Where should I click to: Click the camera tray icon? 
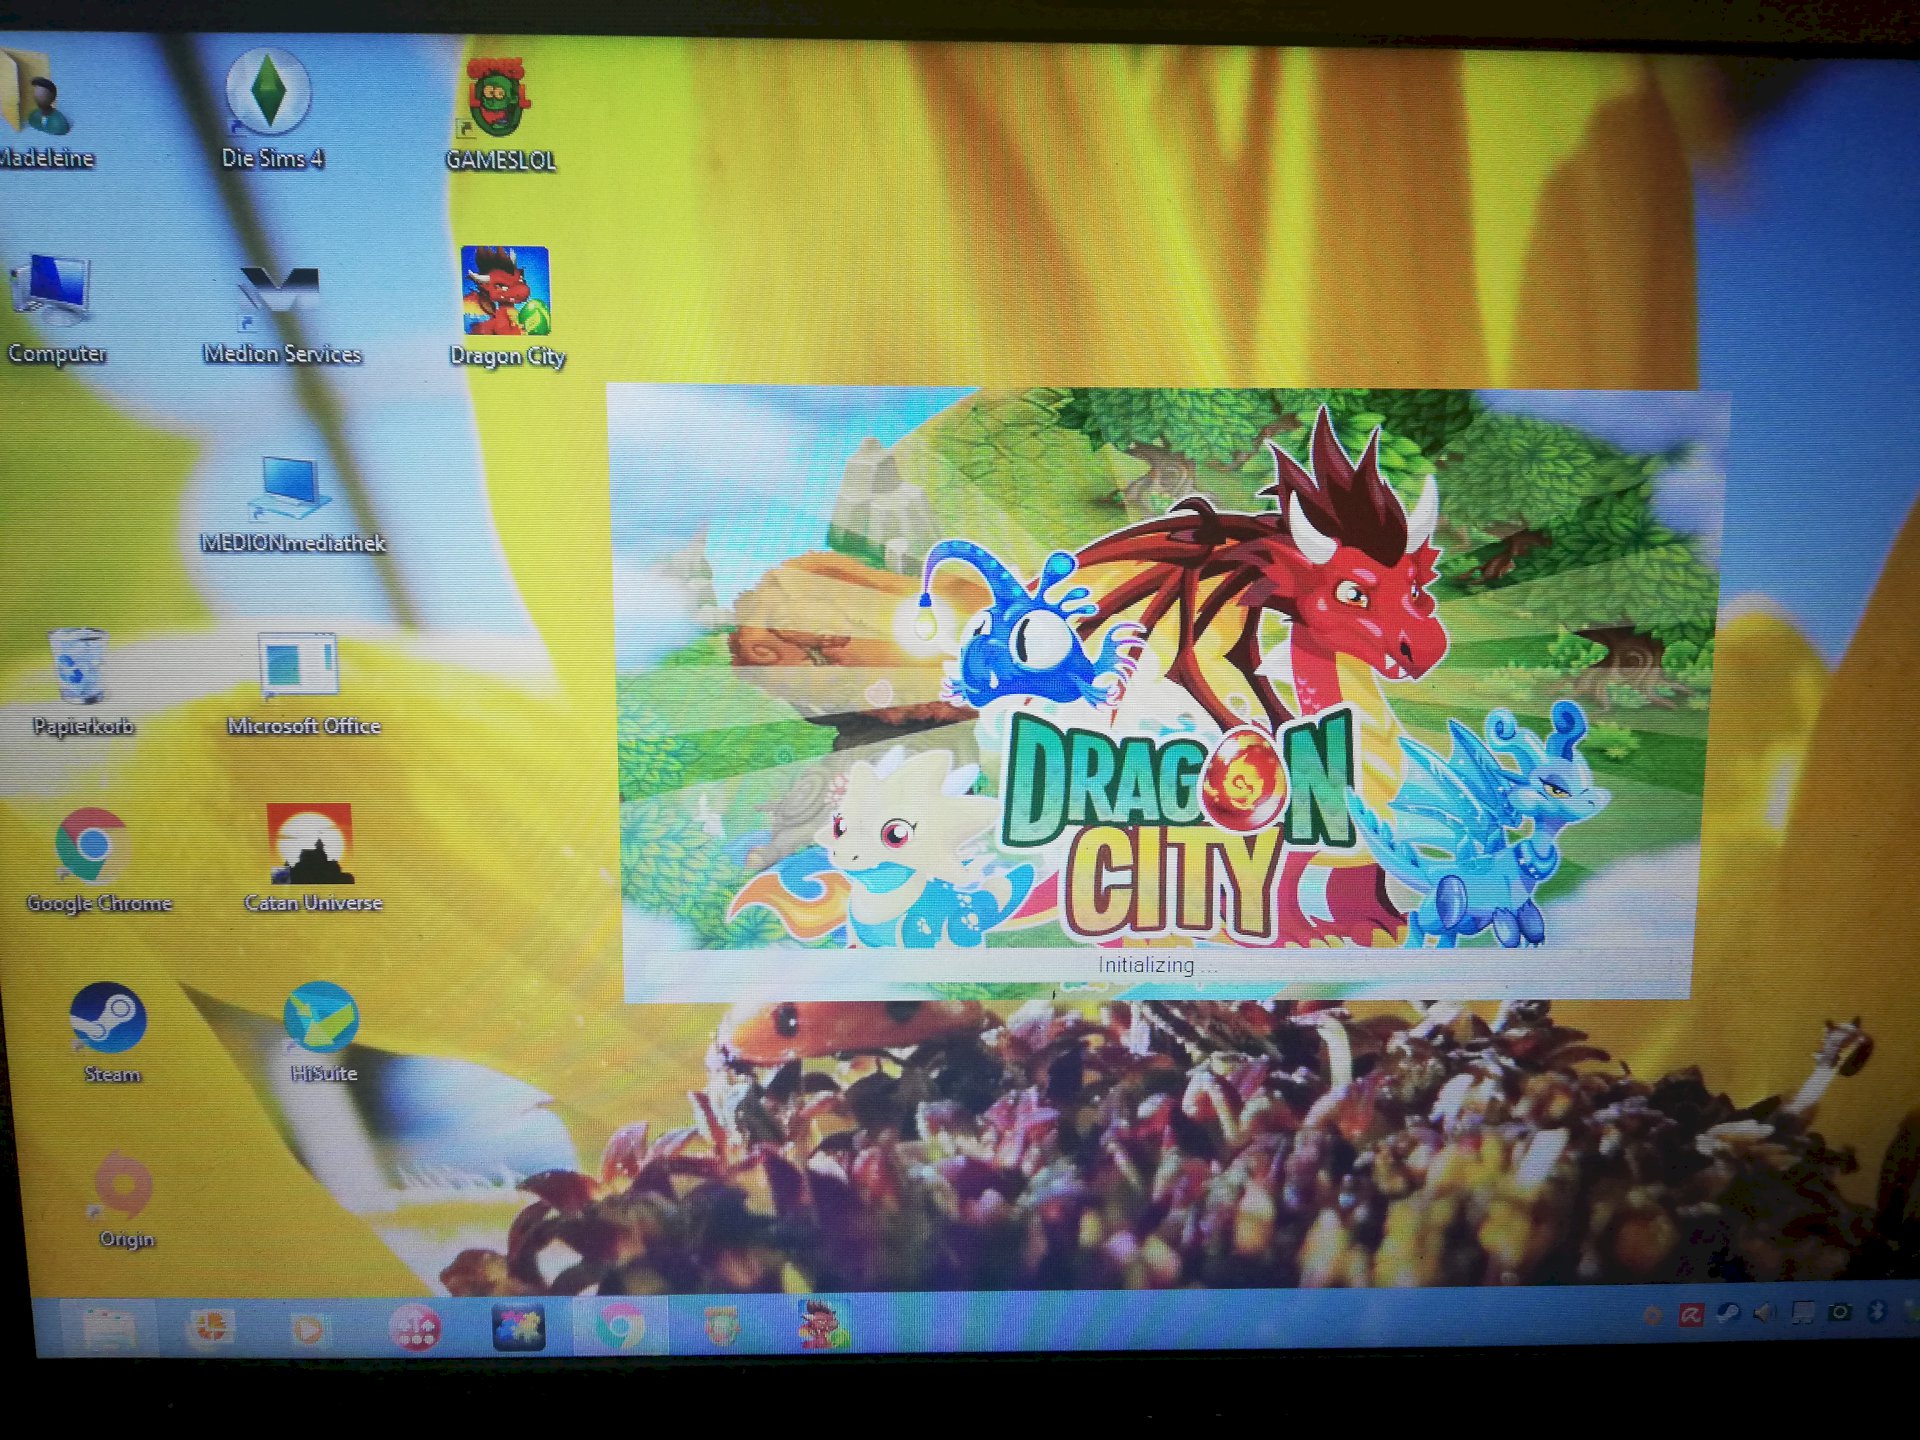pyautogui.click(x=1839, y=1312)
